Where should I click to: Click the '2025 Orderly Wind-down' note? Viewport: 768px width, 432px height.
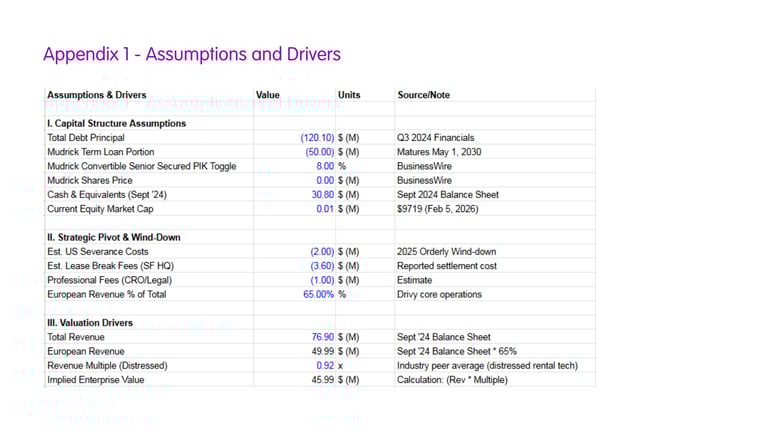(x=446, y=251)
